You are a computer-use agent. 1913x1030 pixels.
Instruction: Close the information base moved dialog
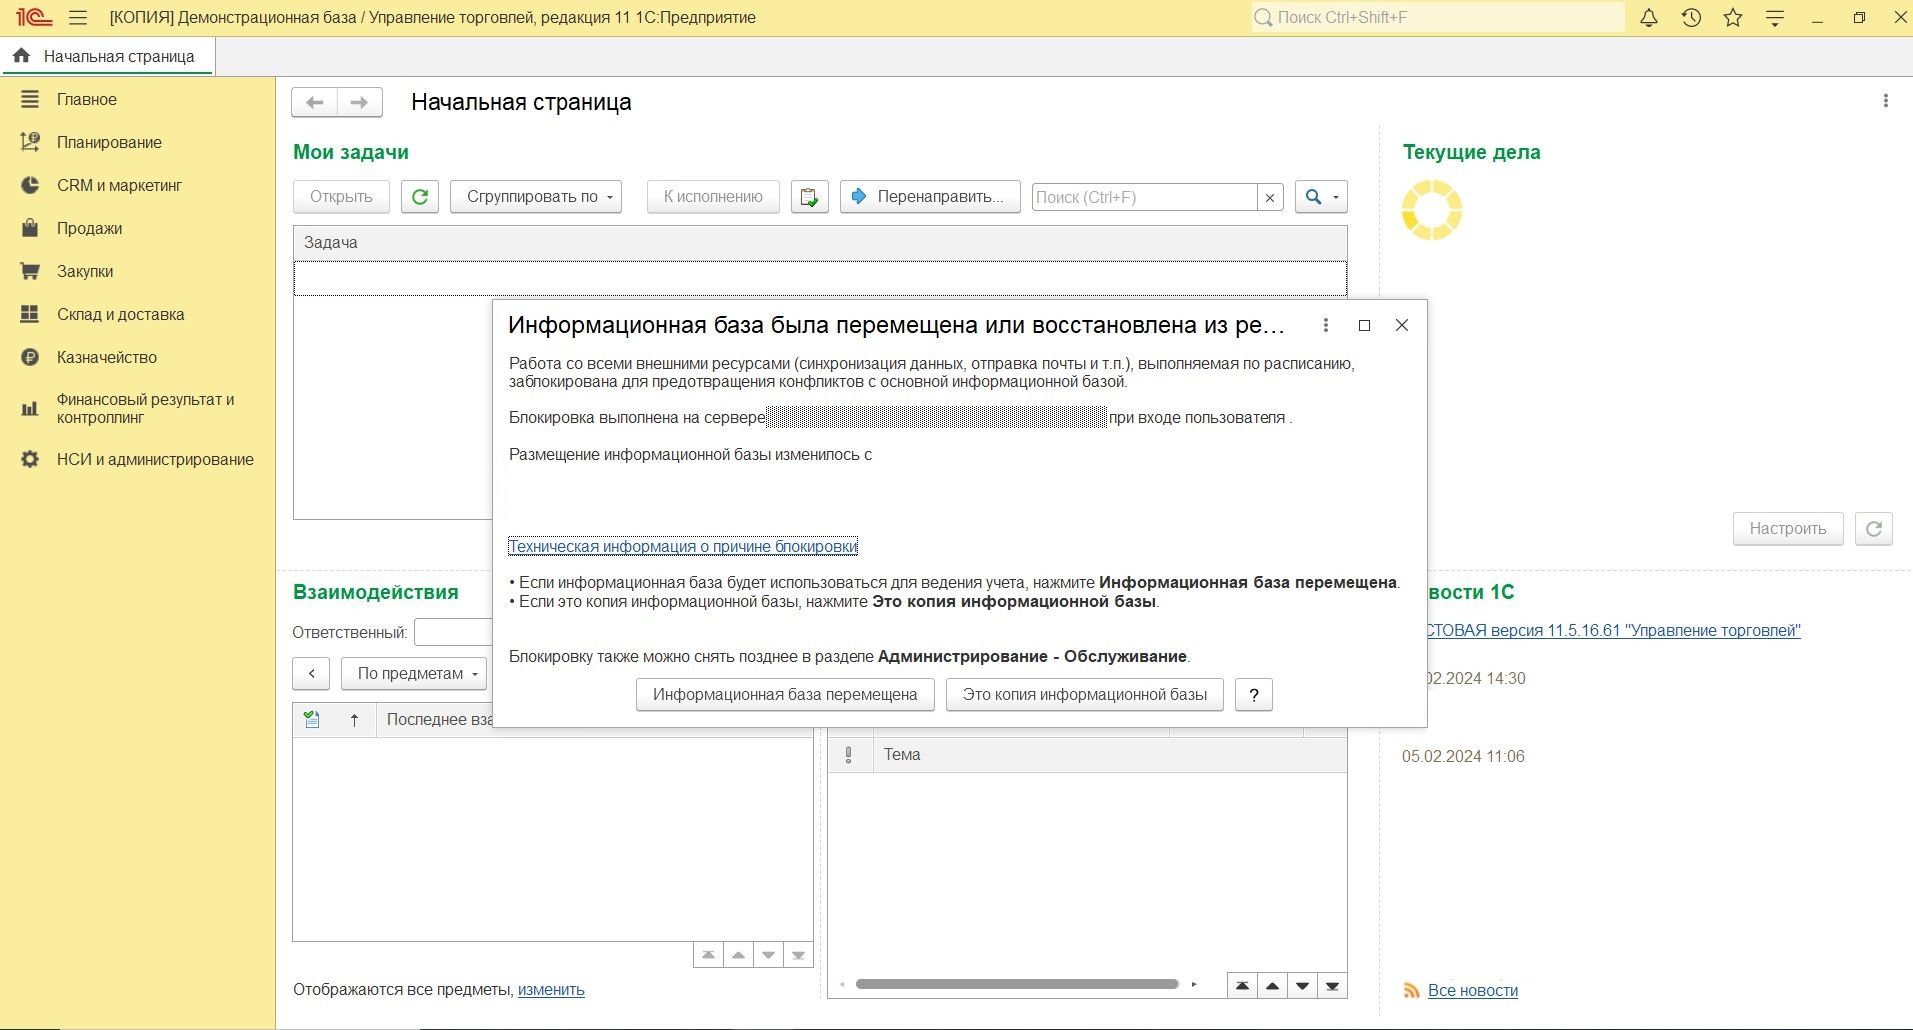[x=1402, y=325]
